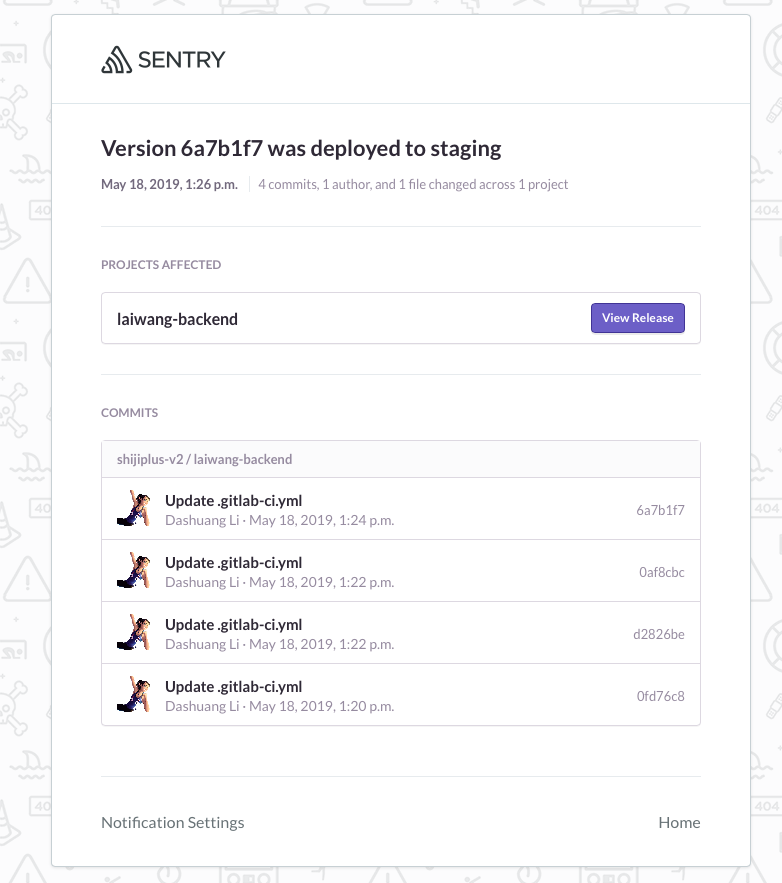Click the 4 commits summary text
Image resolution: width=782 pixels, height=883 pixels.
tap(413, 184)
